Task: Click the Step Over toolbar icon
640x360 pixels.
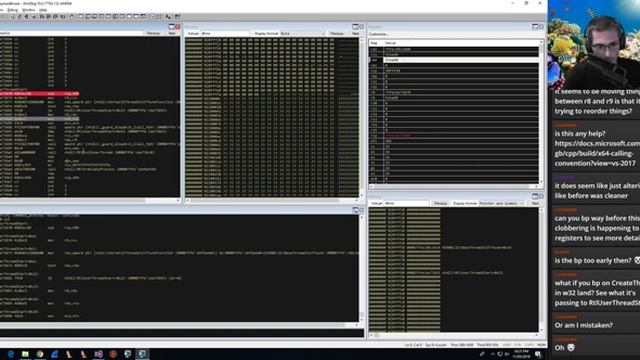Action: (48, 17)
